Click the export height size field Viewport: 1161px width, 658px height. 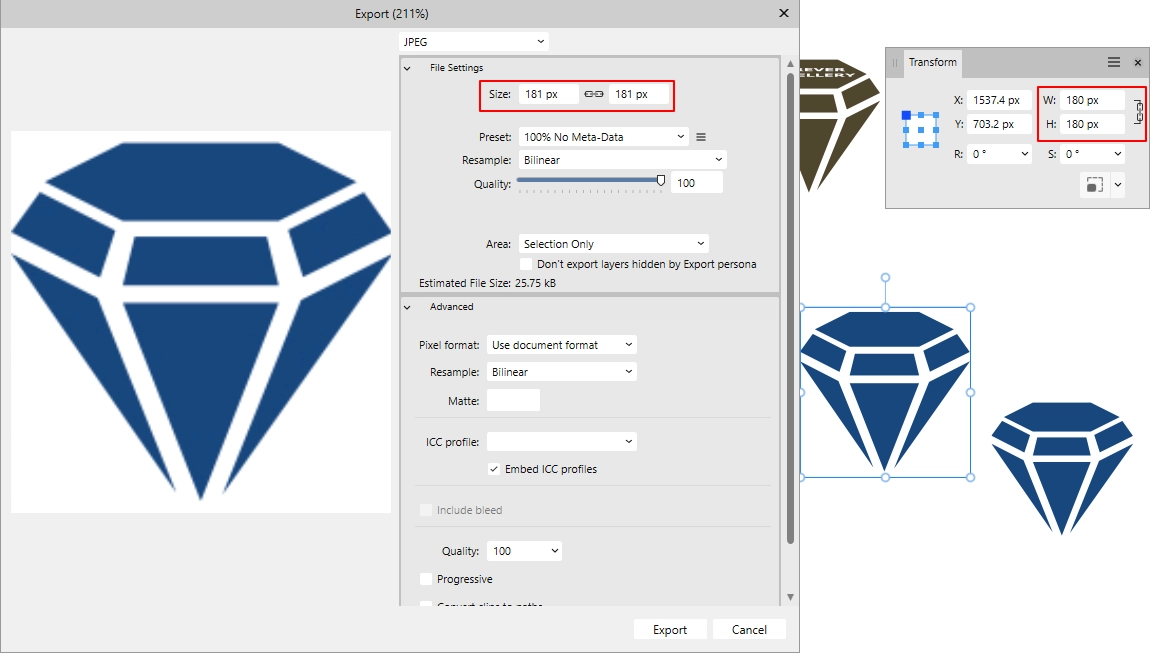coord(638,95)
